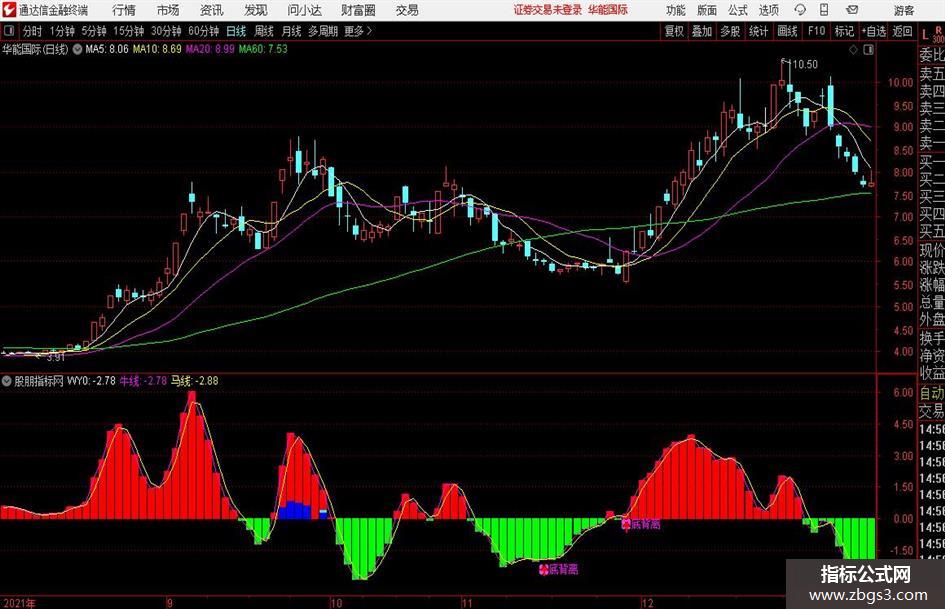945x609 pixels.
Task: Click the F10 company info button
Action: coord(816,31)
